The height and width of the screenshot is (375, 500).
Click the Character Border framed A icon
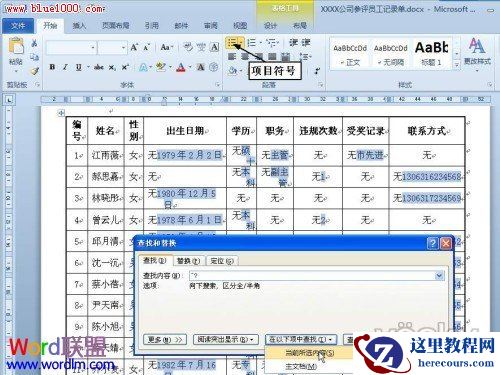point(214,47)
